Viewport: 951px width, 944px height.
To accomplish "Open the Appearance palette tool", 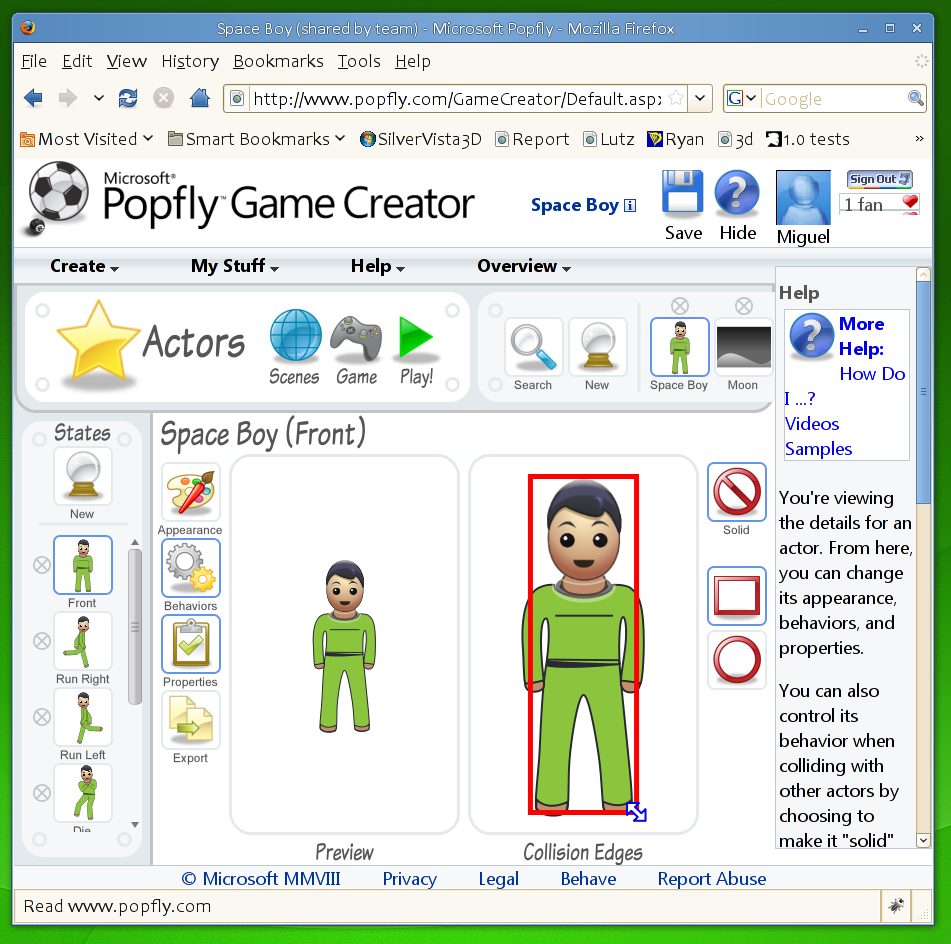I will pyautogui.click(x=190, y=492).
